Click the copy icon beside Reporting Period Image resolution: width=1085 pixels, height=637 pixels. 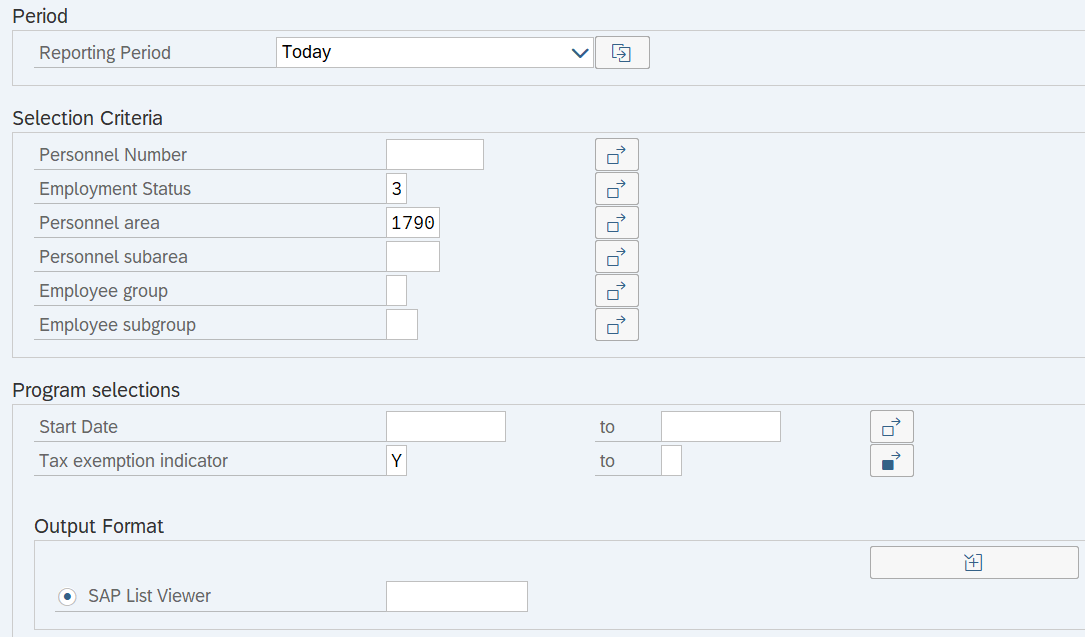click(622, 52)
